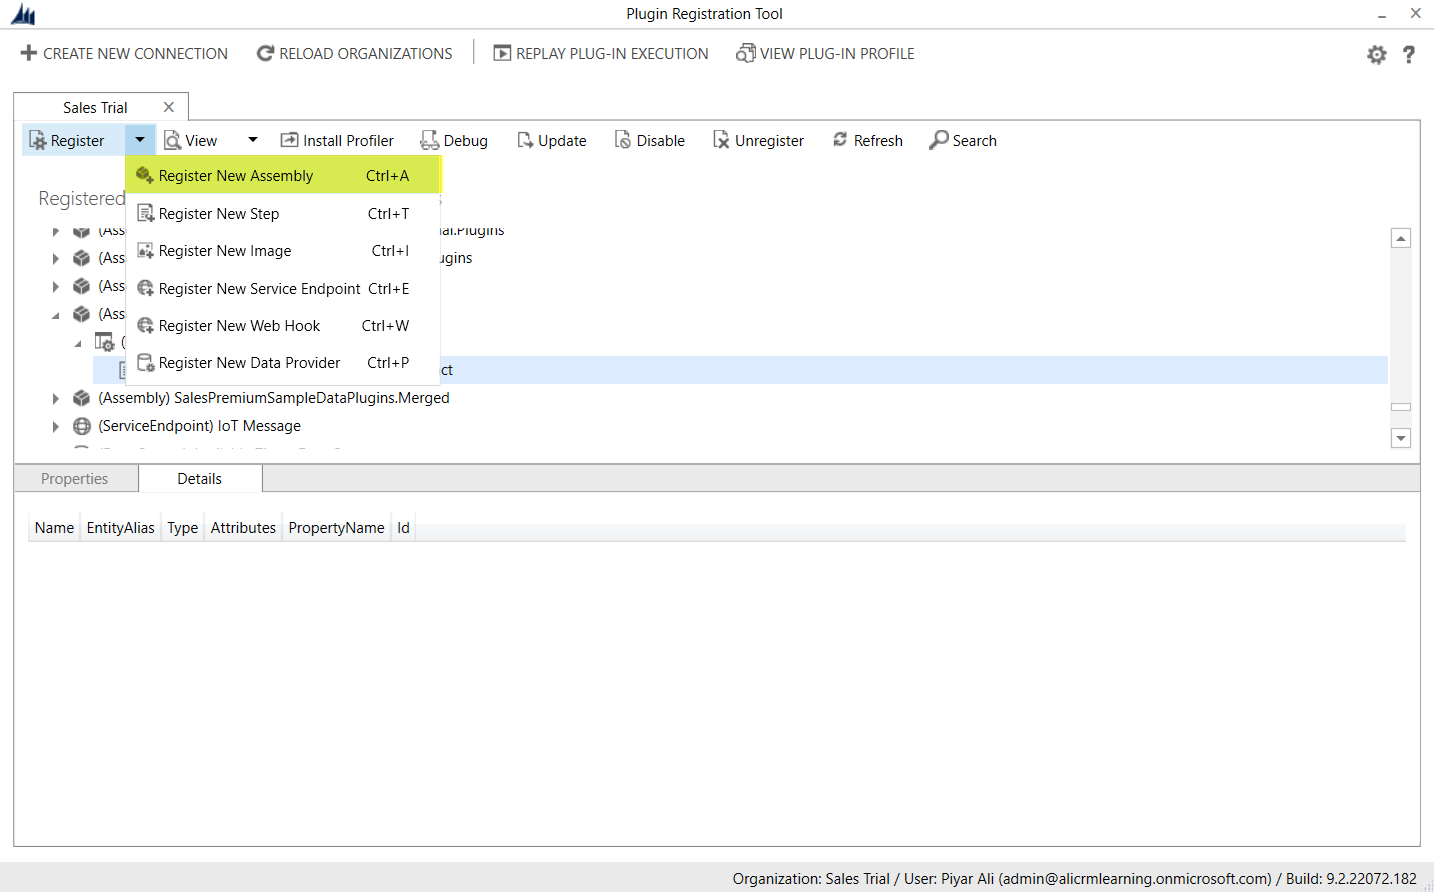The width and height of the screenshot is (1434, 892).
Task: Select Register New Service Endpoint entry
Action: click(283, 288)
